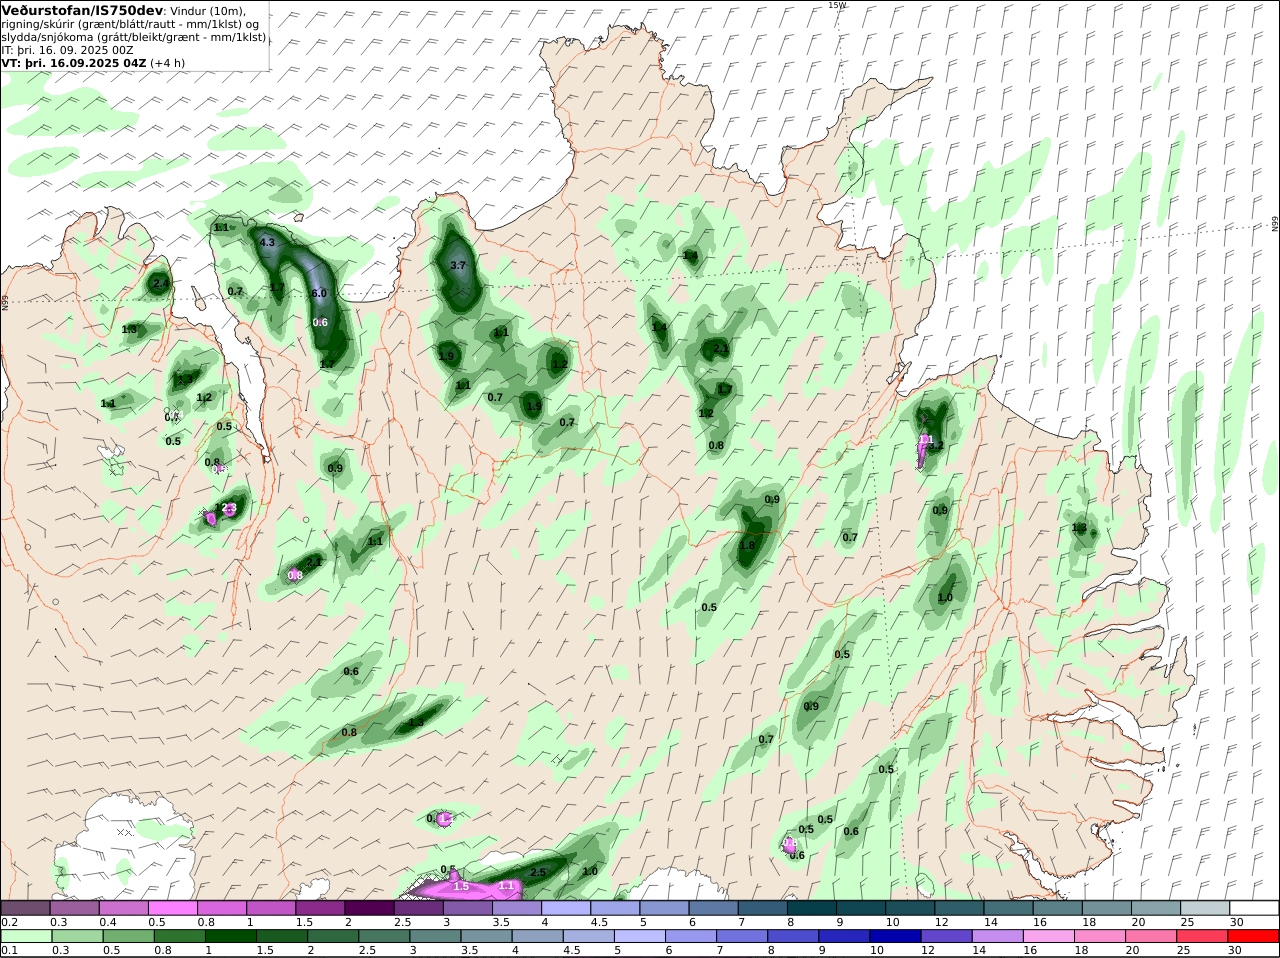
Task: Click the '3.2' precipitation value on the map
Action: [x=936, y=446]
